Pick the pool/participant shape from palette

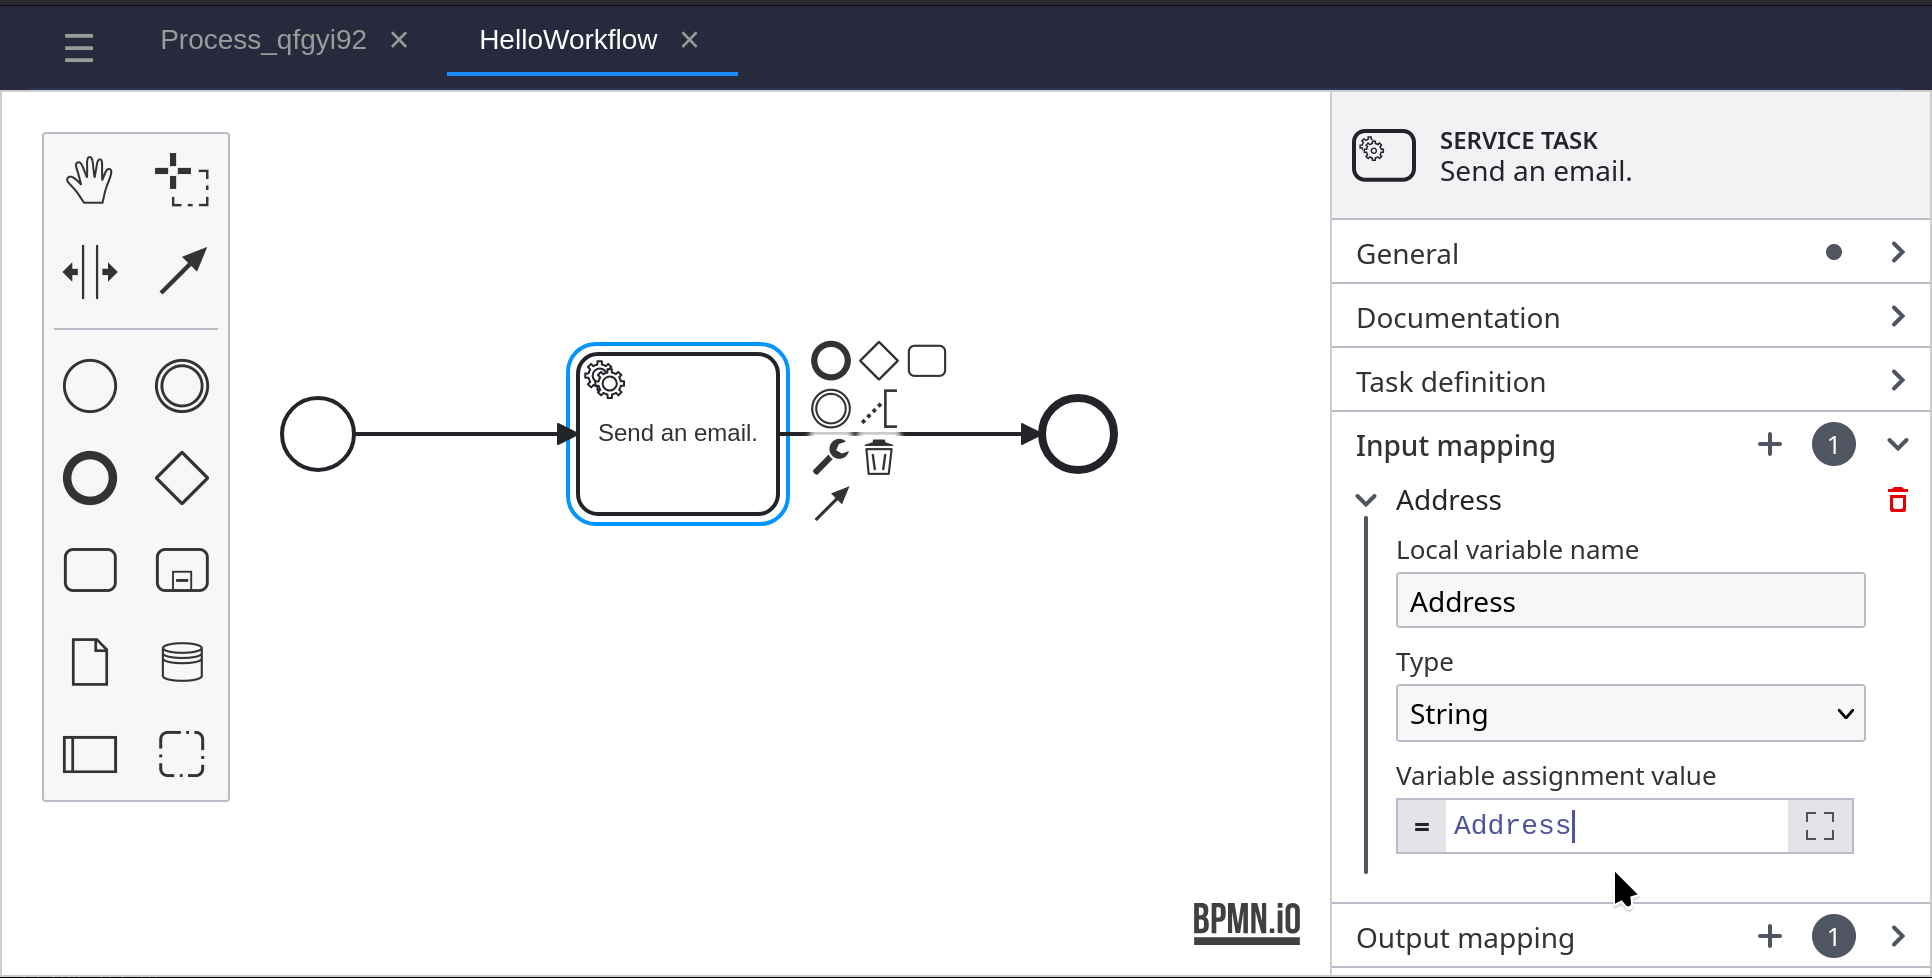[90, 754]
